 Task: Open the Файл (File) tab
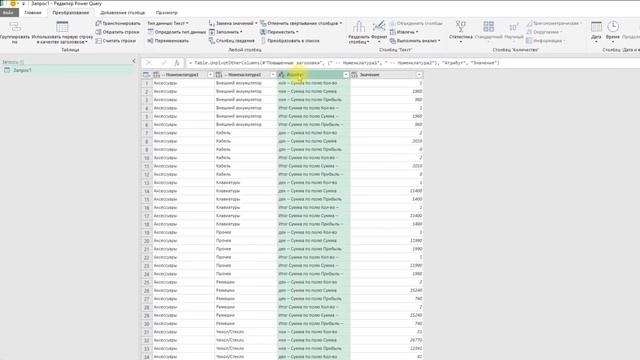click(x=8, y=13)
